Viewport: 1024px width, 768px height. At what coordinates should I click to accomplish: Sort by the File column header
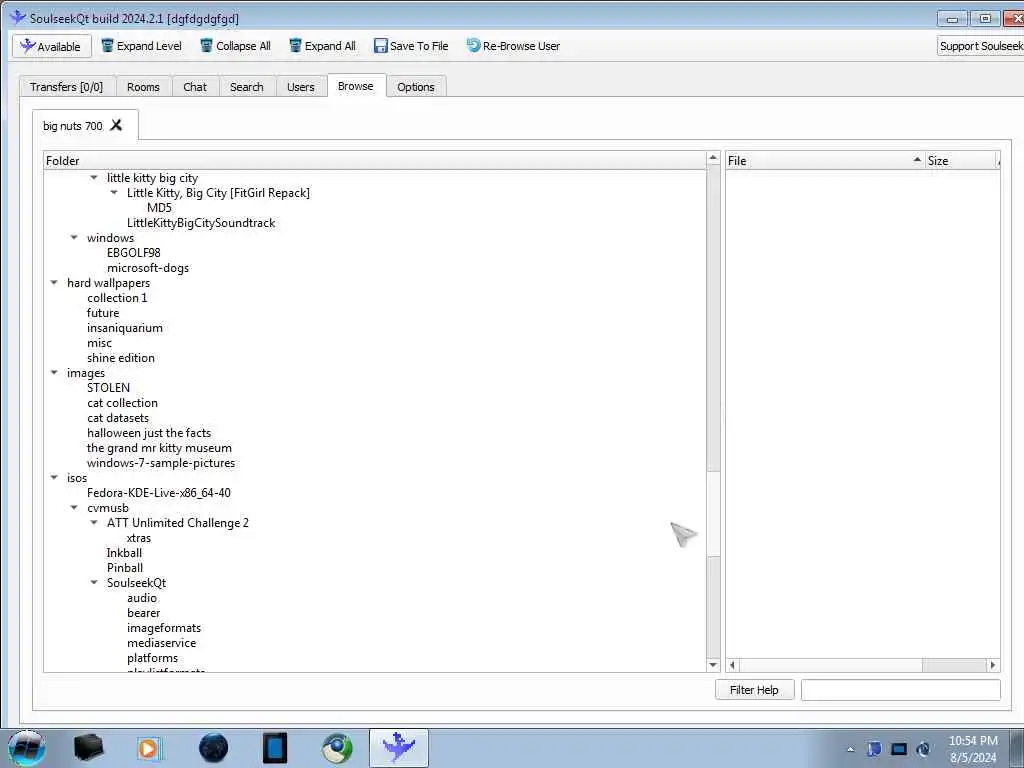pyautogui.click(x=825, y=161)
